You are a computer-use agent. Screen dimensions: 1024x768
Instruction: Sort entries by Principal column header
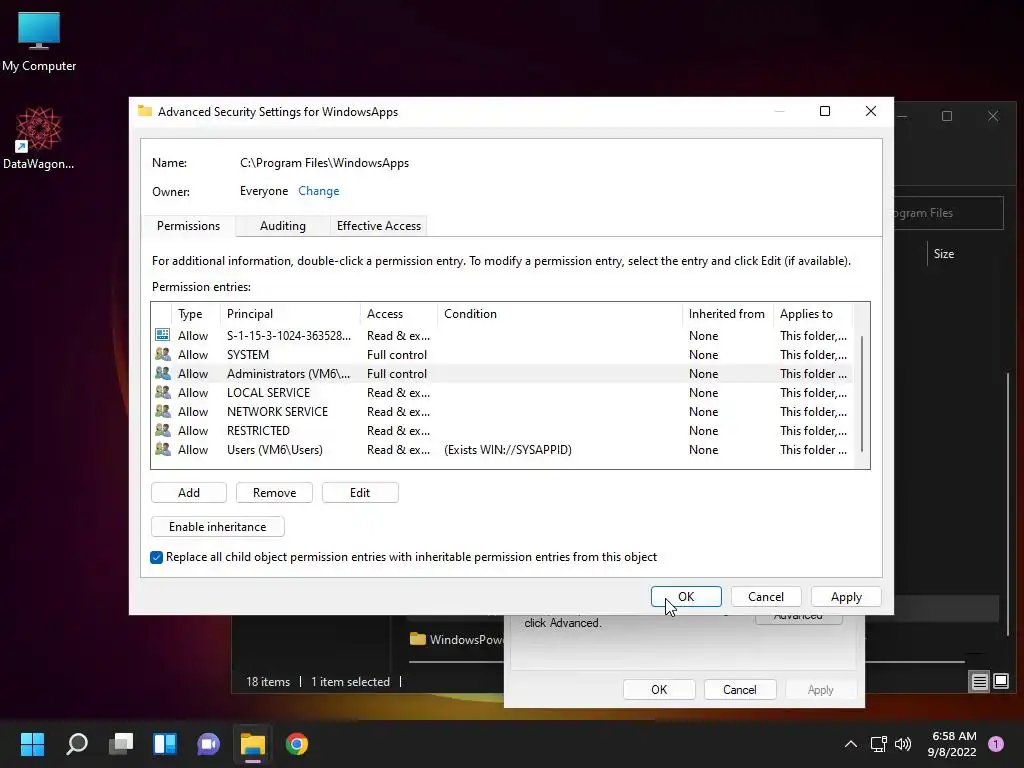pos(290,313)
